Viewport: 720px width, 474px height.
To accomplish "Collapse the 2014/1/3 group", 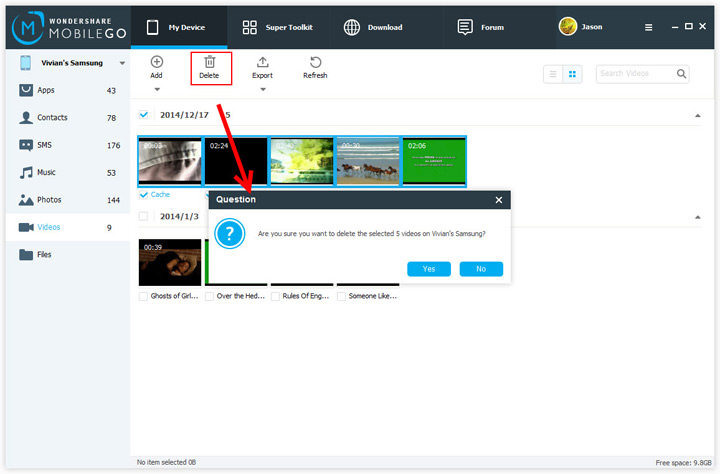I will tap(698, 217).
